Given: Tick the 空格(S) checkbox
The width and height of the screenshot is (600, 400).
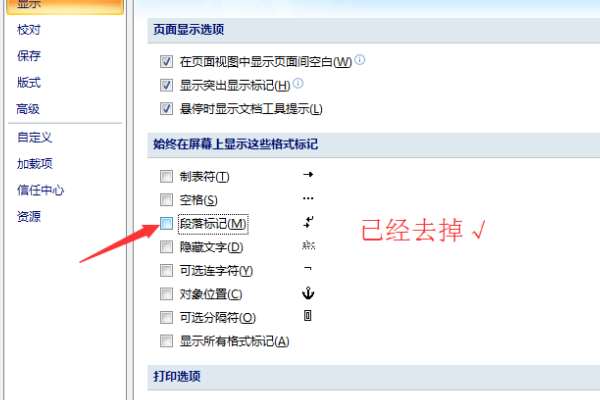Looking at the screenshot, I should pyautogui.click(x=166, y=199).
